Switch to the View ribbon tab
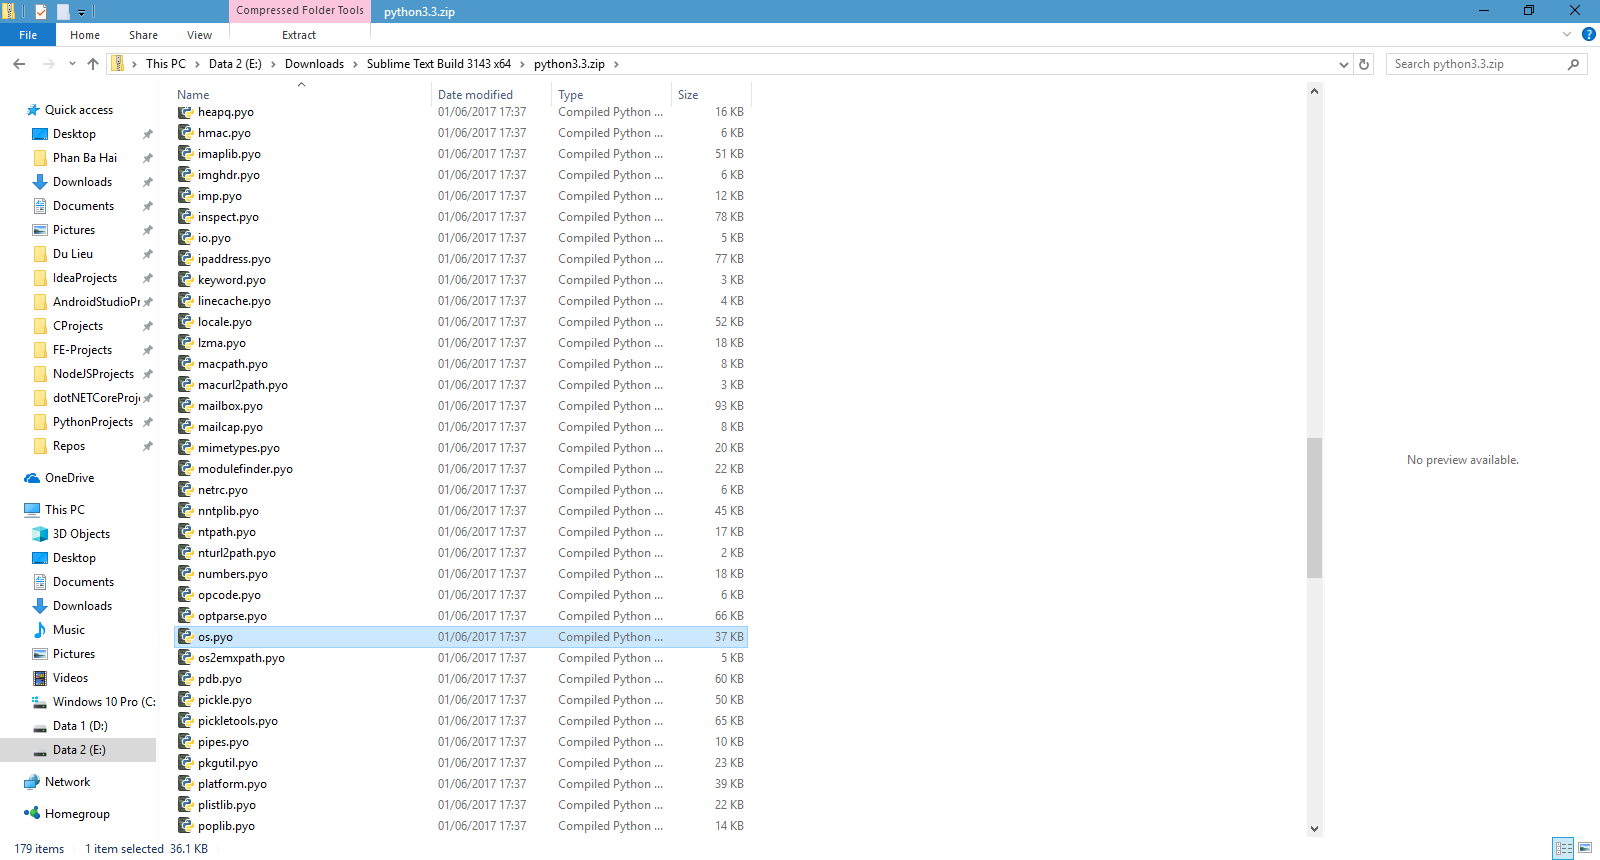 click(x=199, y=35)
